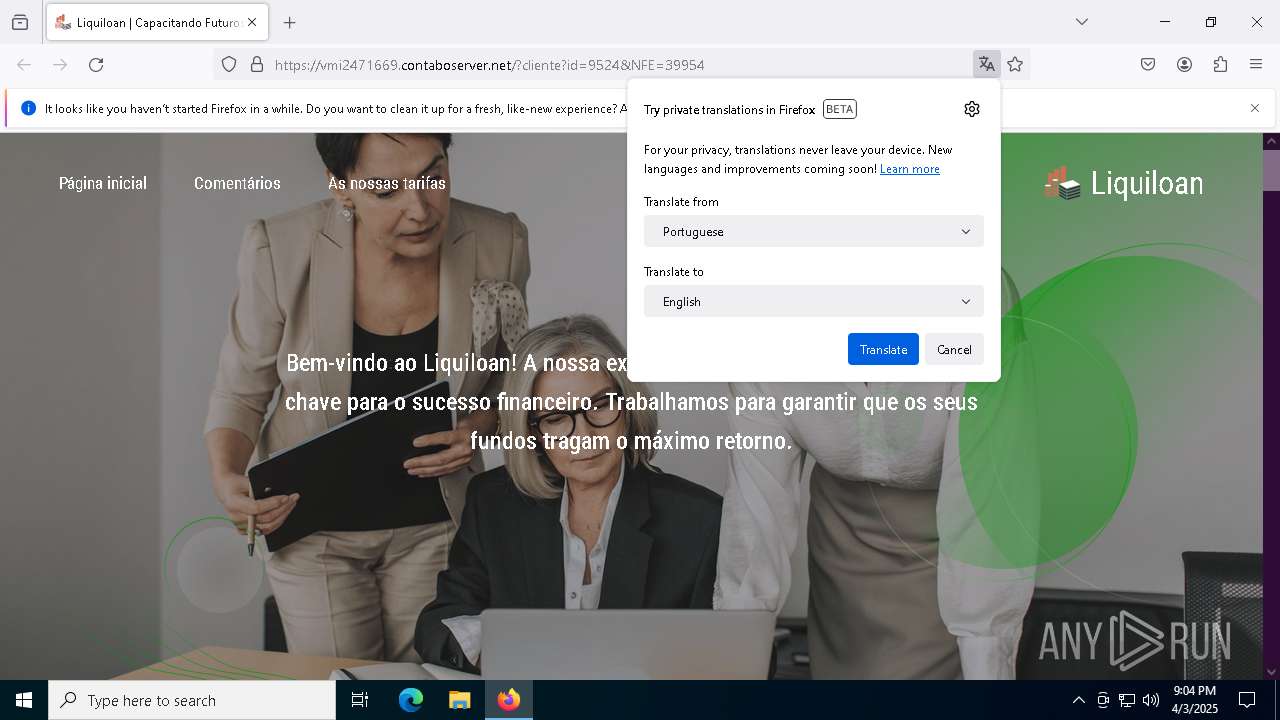The width and height of the screenshot is (1280, 720).
Task: Click the Meet Now tray icon
Action: click(x=1103, y=700)
